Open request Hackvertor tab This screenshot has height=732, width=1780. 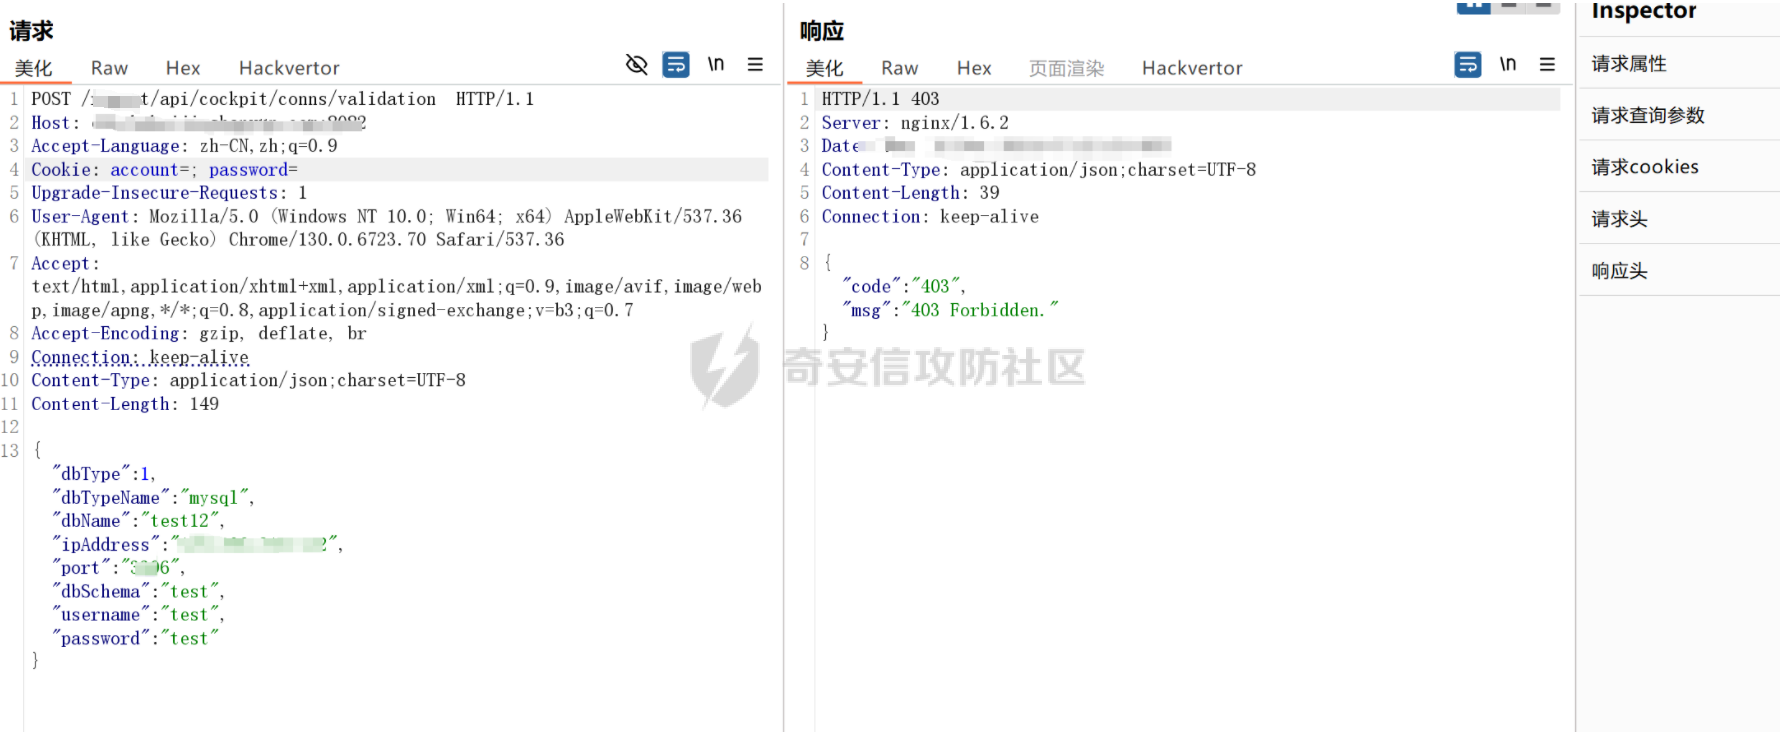(289, 68)
